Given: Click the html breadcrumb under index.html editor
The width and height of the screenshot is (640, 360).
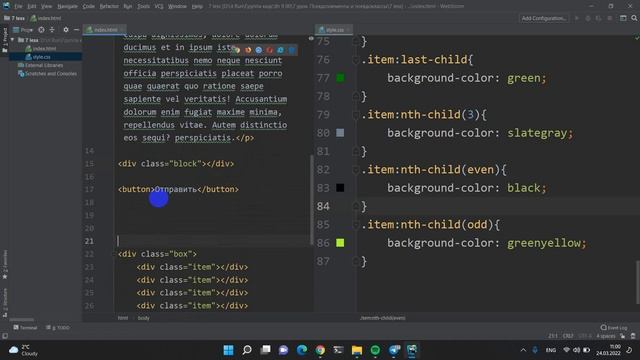Looking at the screenshot, I should pyautogui.click(x=122, y=318).
